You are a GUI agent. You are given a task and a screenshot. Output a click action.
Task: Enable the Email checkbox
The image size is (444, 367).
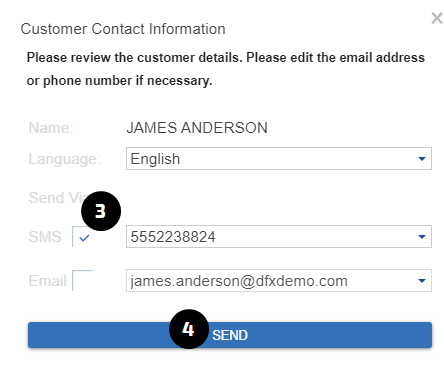[83, 281]
